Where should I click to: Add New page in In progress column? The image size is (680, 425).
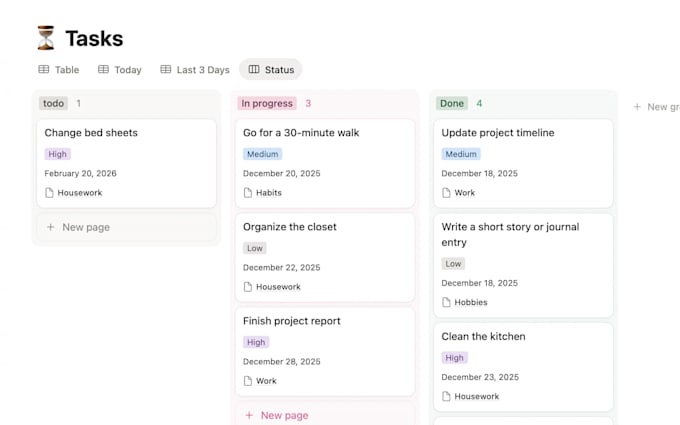click(x=325, y=415)
